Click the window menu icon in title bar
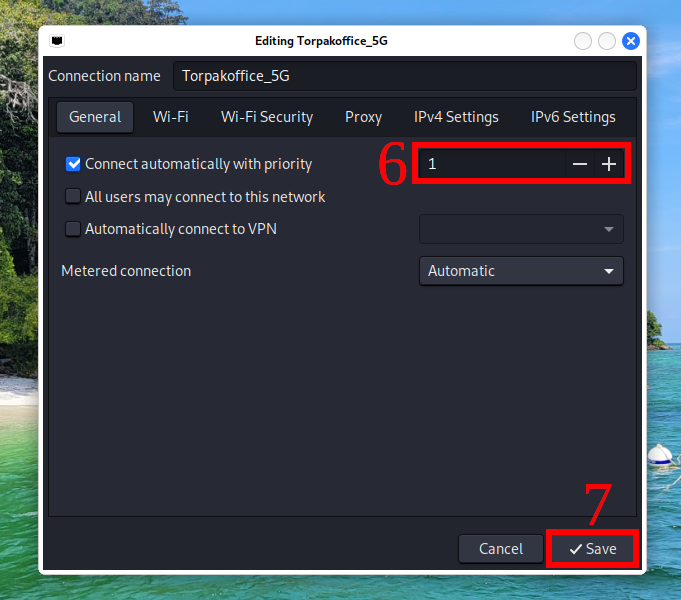681x600 pixels. pyautogui.click(x=57, y=41)
